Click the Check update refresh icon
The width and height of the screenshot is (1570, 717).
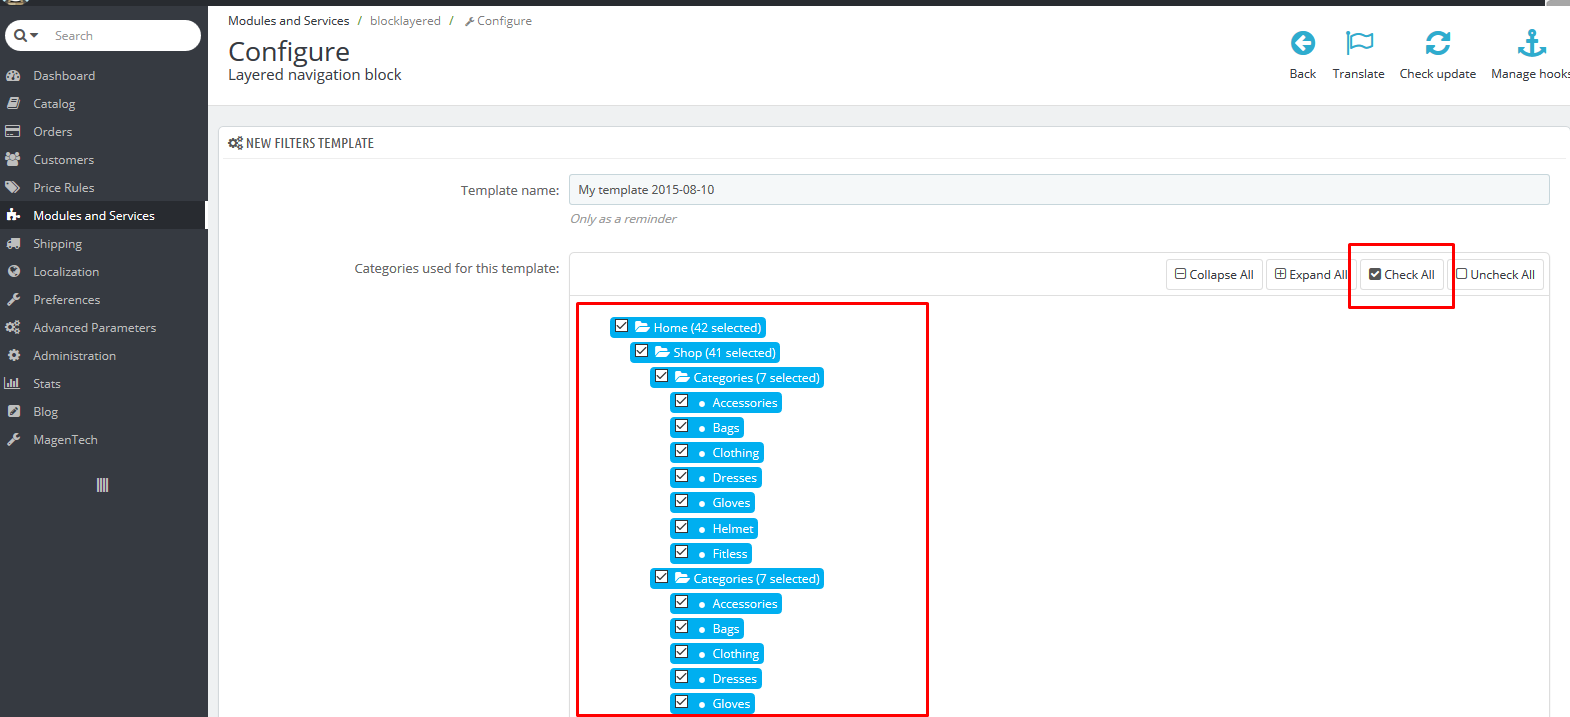coord(1438,43)
